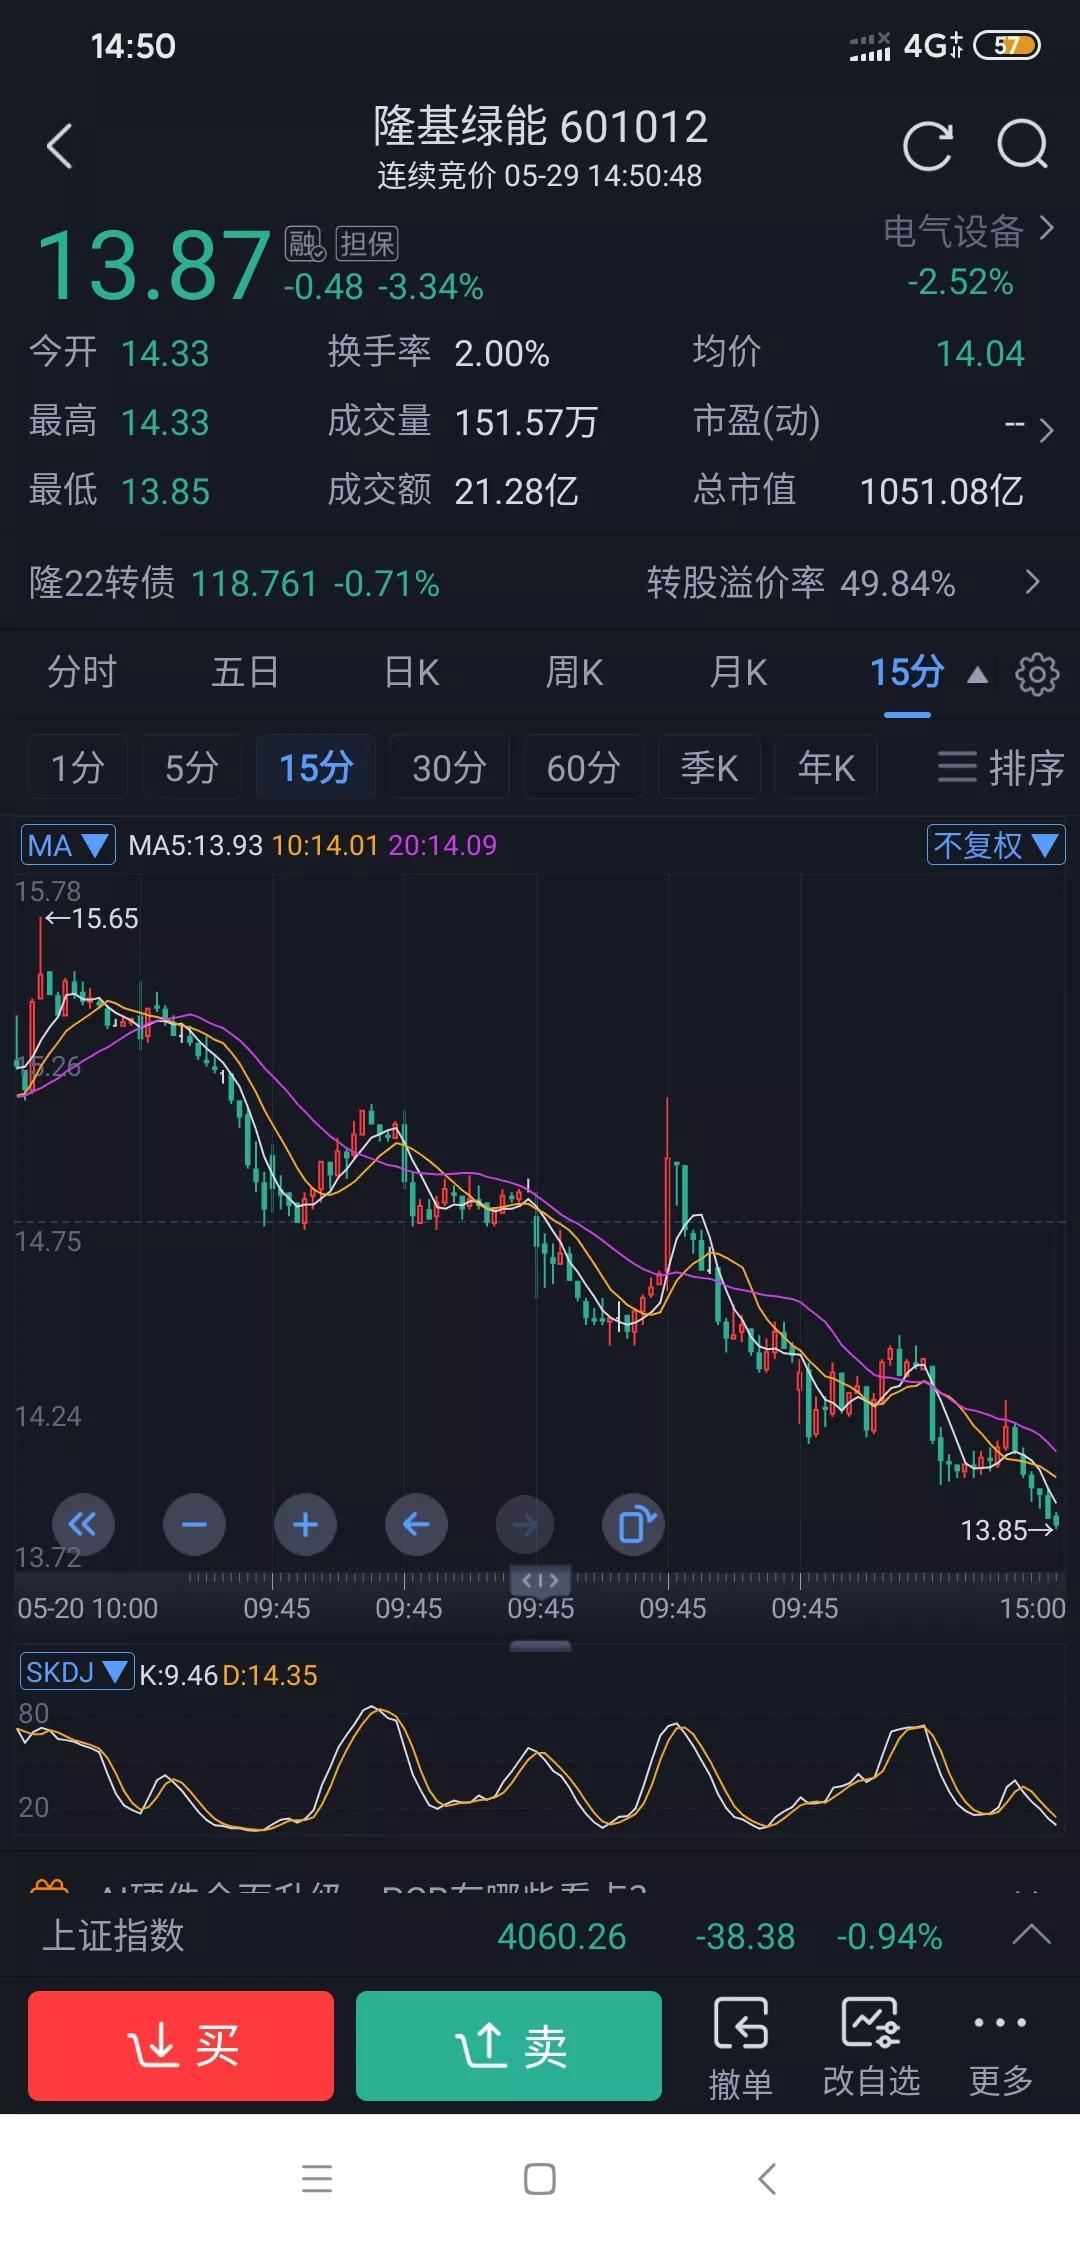
Task: Expand 市盈(动) details chevron
Action: [x=1045, y=430]
